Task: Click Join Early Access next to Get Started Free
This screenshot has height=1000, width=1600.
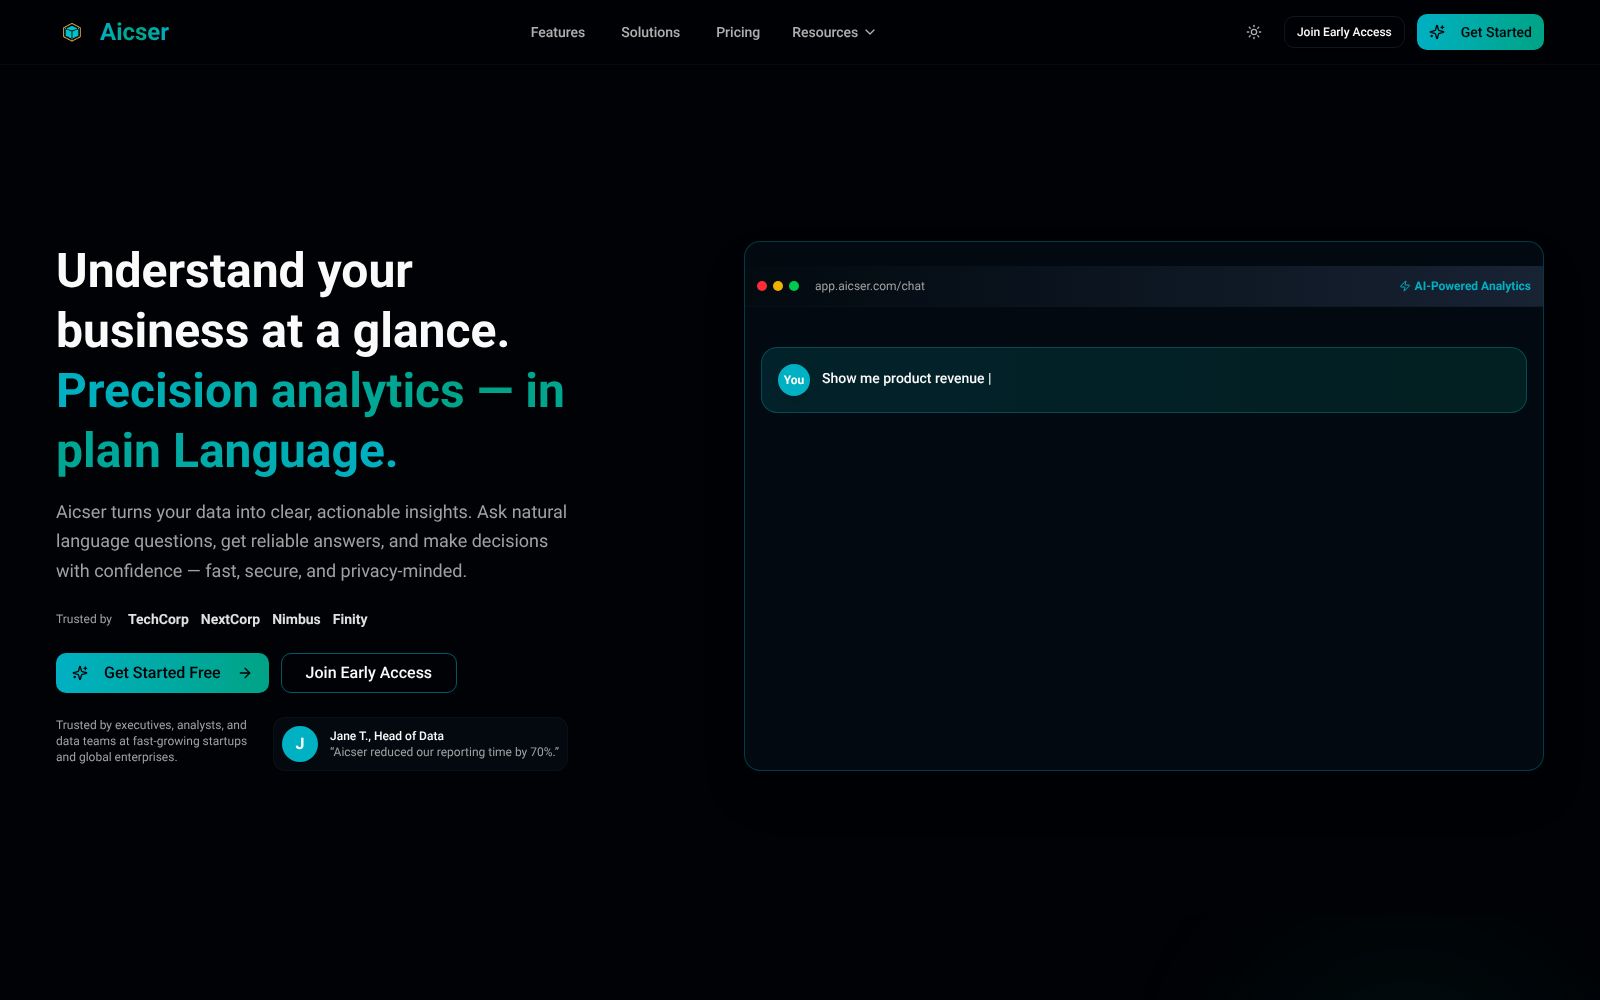Action: click(368, 673)
